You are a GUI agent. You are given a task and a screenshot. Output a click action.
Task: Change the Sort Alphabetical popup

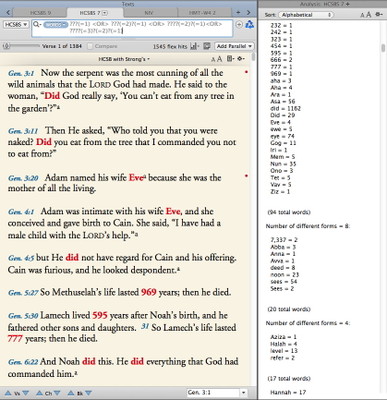(x=306, y=15)
